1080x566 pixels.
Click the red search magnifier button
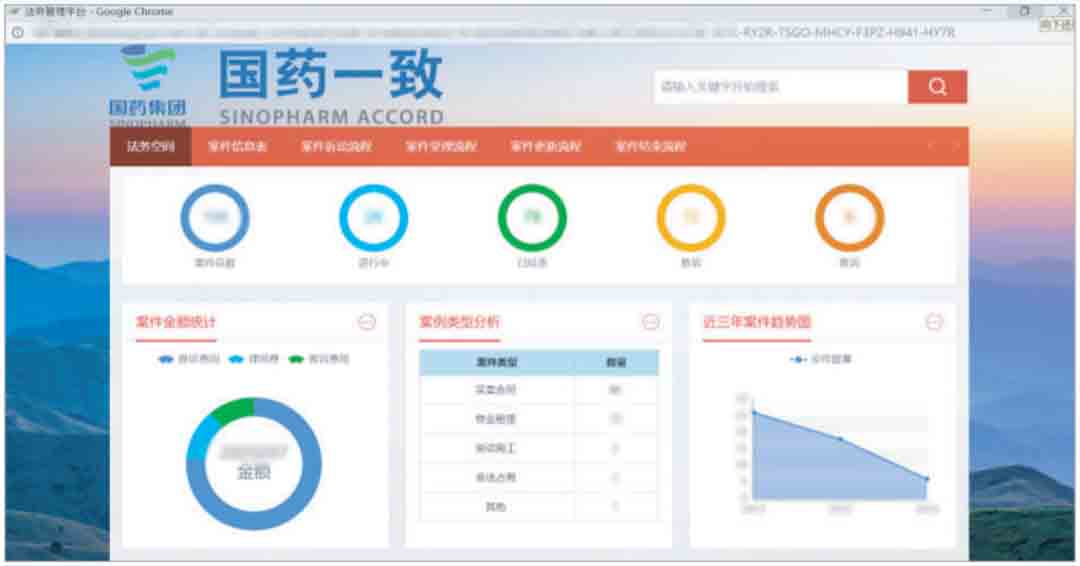tap(937, 87)
